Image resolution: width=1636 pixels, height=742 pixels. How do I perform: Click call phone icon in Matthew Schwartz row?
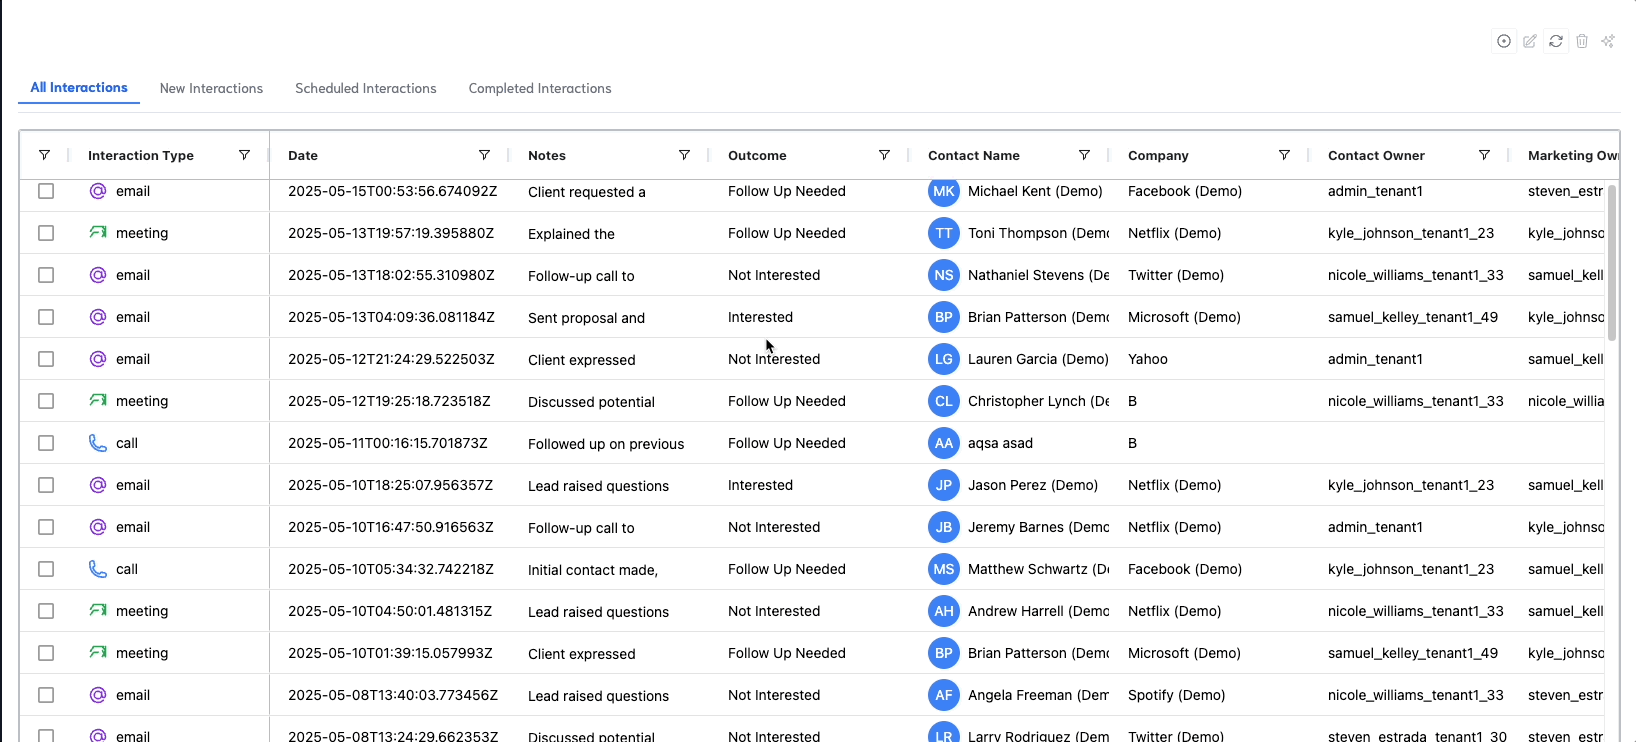coord(98,569)
